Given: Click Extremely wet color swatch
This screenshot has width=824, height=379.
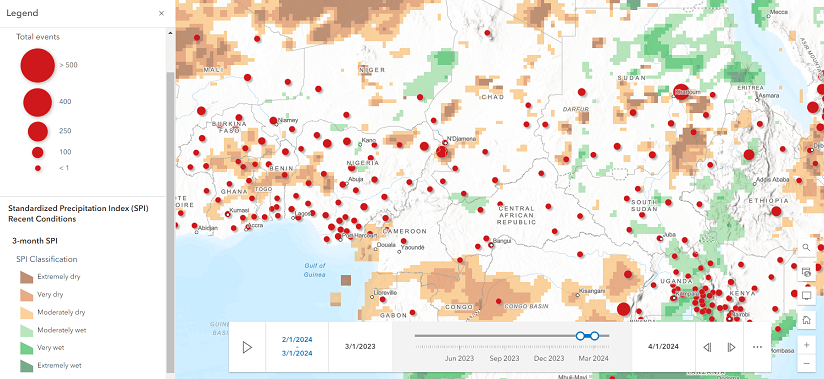Looking at the screenshot, I should click(27, 366).
